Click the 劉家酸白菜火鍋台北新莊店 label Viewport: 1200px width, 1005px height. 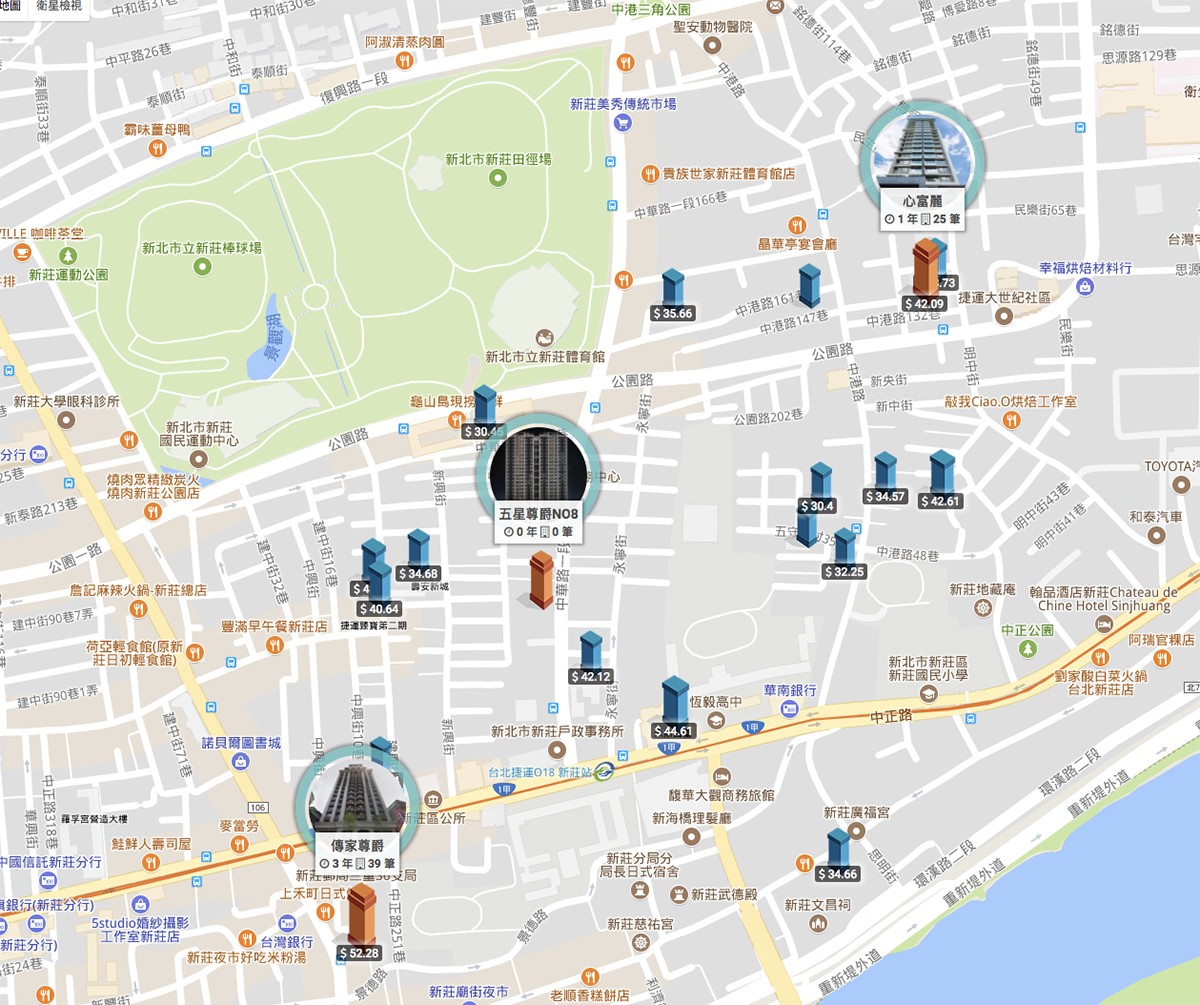[1099, 682]
